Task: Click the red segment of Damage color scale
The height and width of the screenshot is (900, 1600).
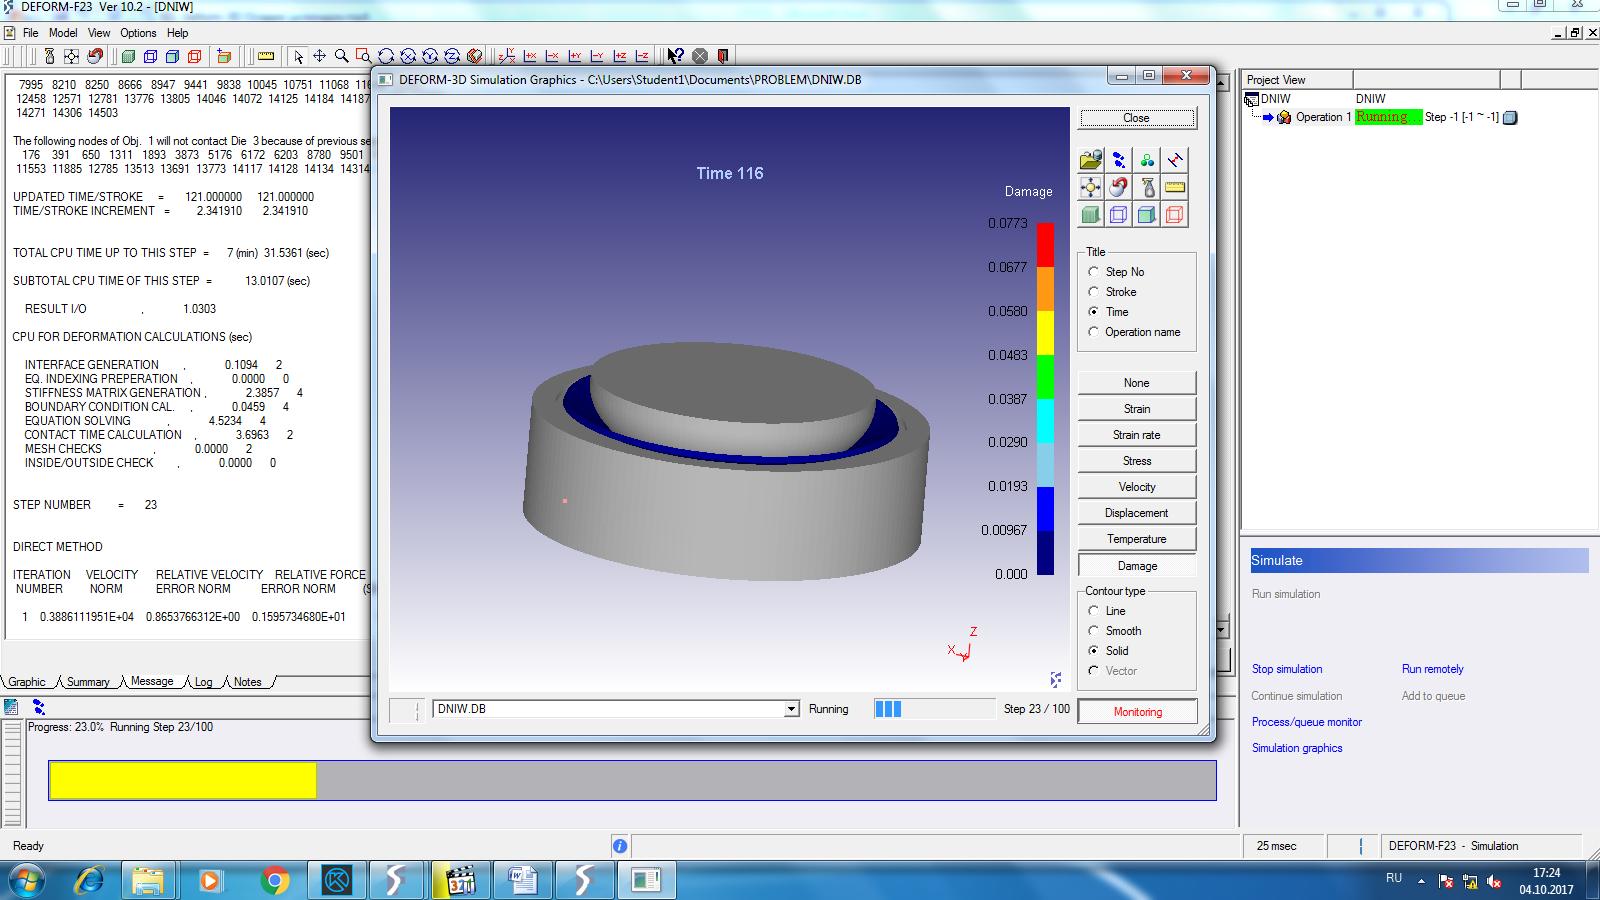Action: pyautogui.click(x=1045, y=244)
